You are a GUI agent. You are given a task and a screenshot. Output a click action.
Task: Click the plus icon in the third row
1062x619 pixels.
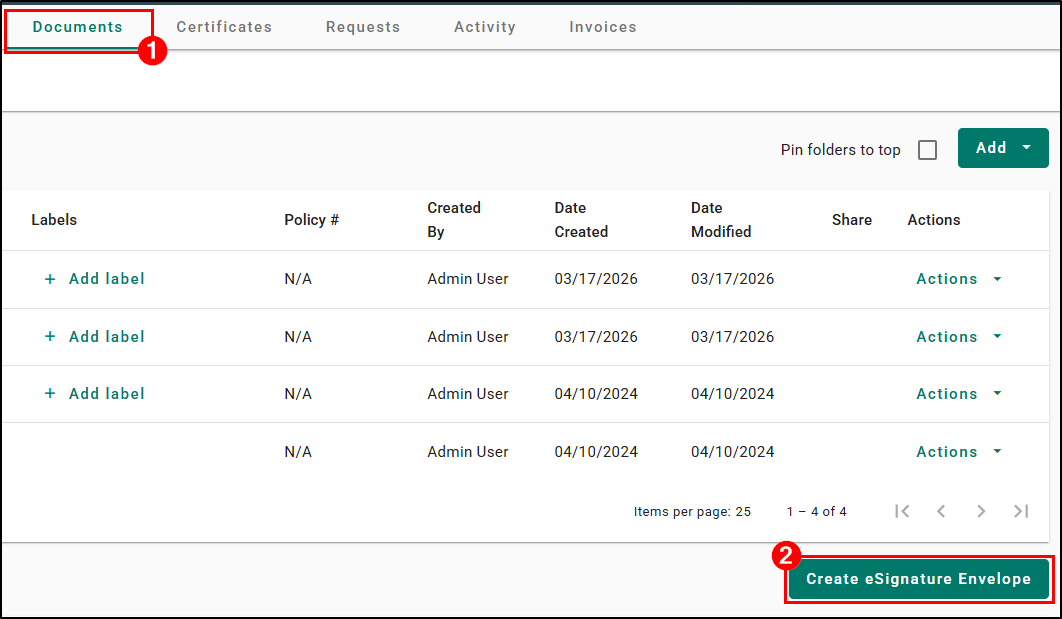click(x=50, y=394)
